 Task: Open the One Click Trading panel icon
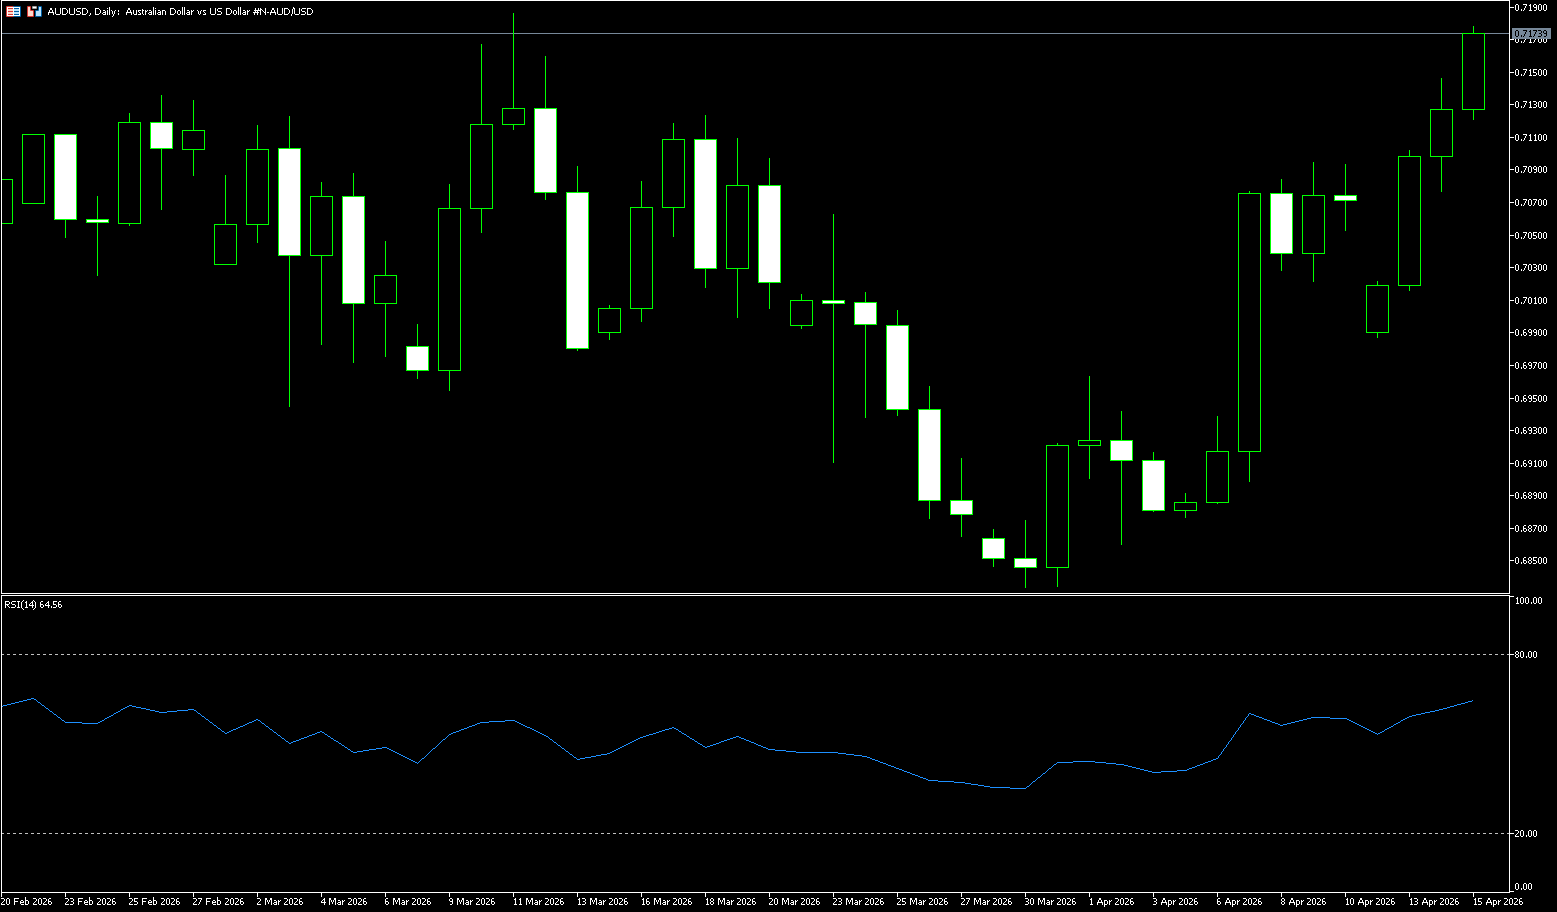pyautogui.click(x=13, y=12)
